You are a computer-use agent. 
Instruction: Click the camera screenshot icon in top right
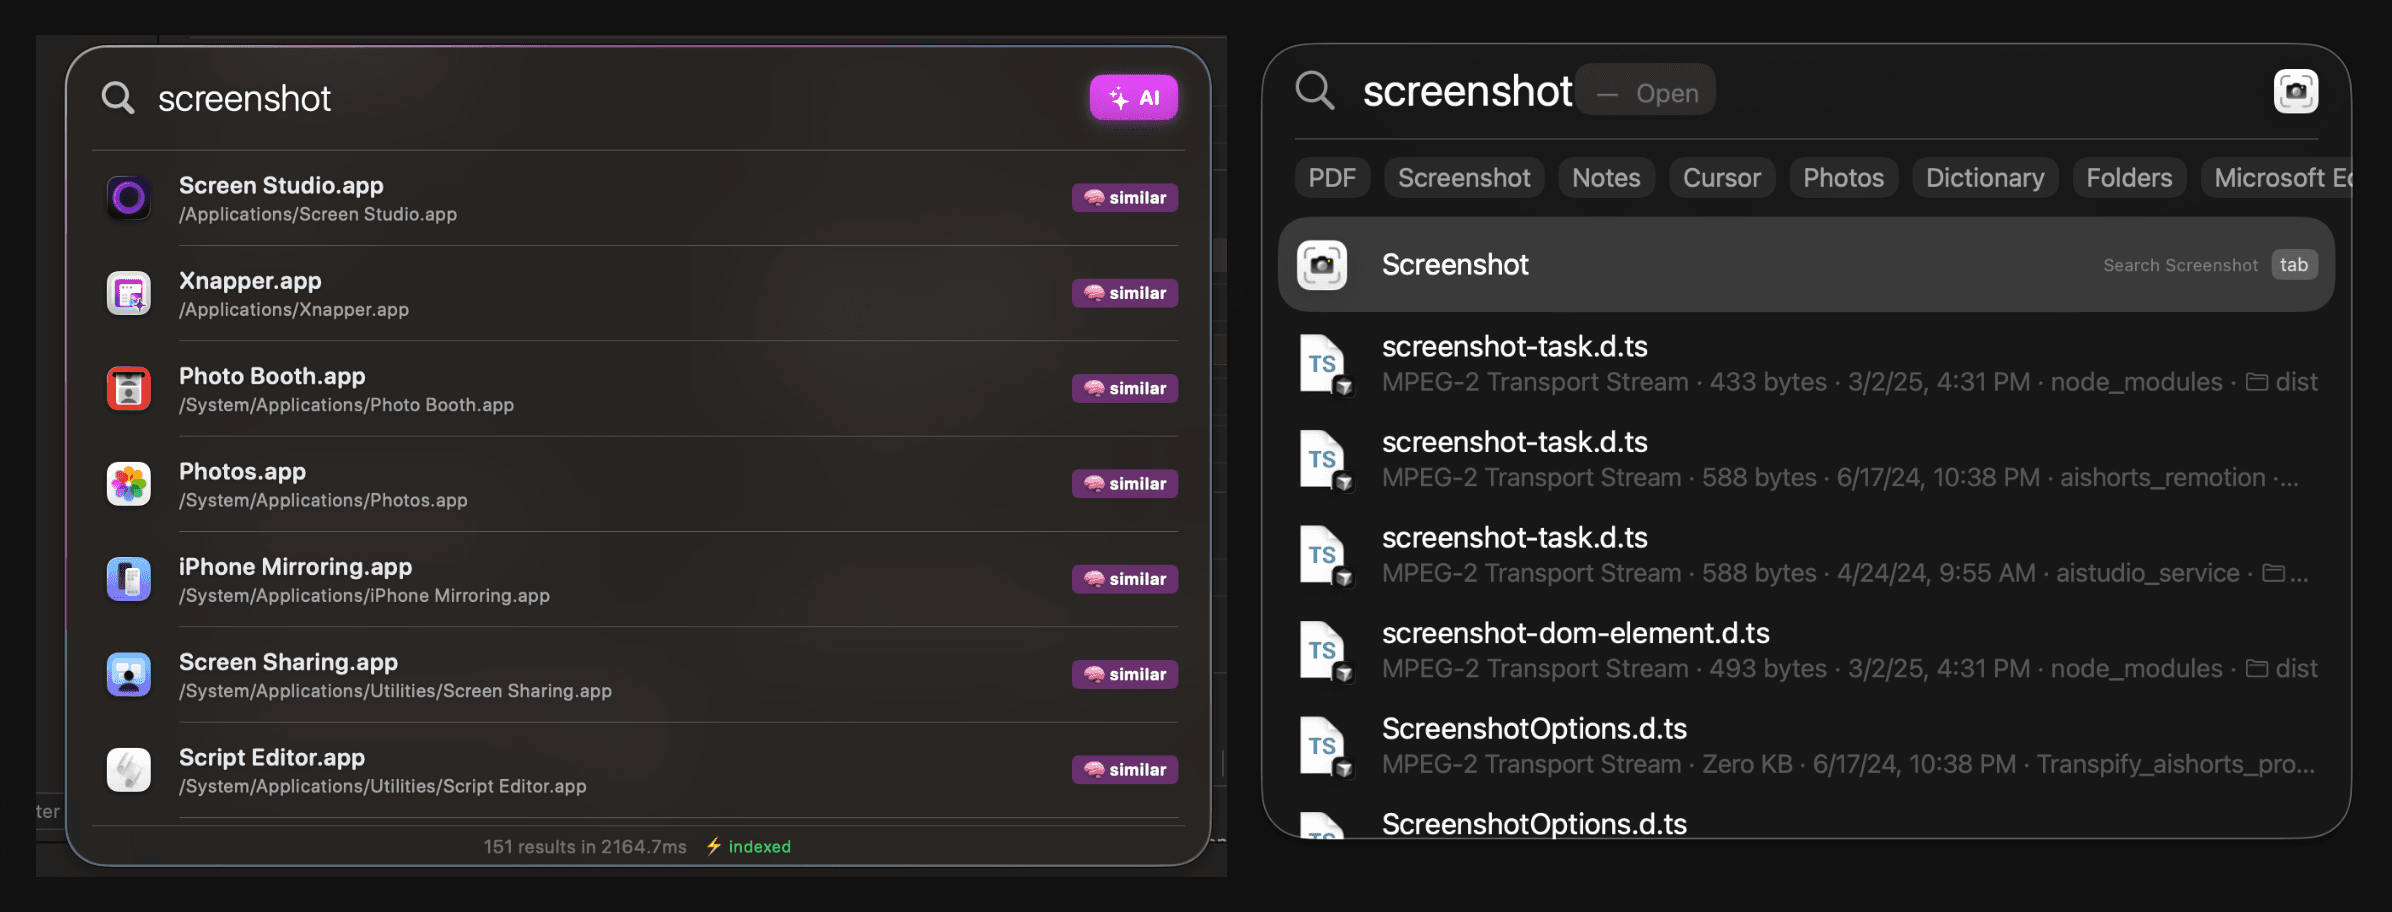pyautogui.click(x=2296, y=91)
